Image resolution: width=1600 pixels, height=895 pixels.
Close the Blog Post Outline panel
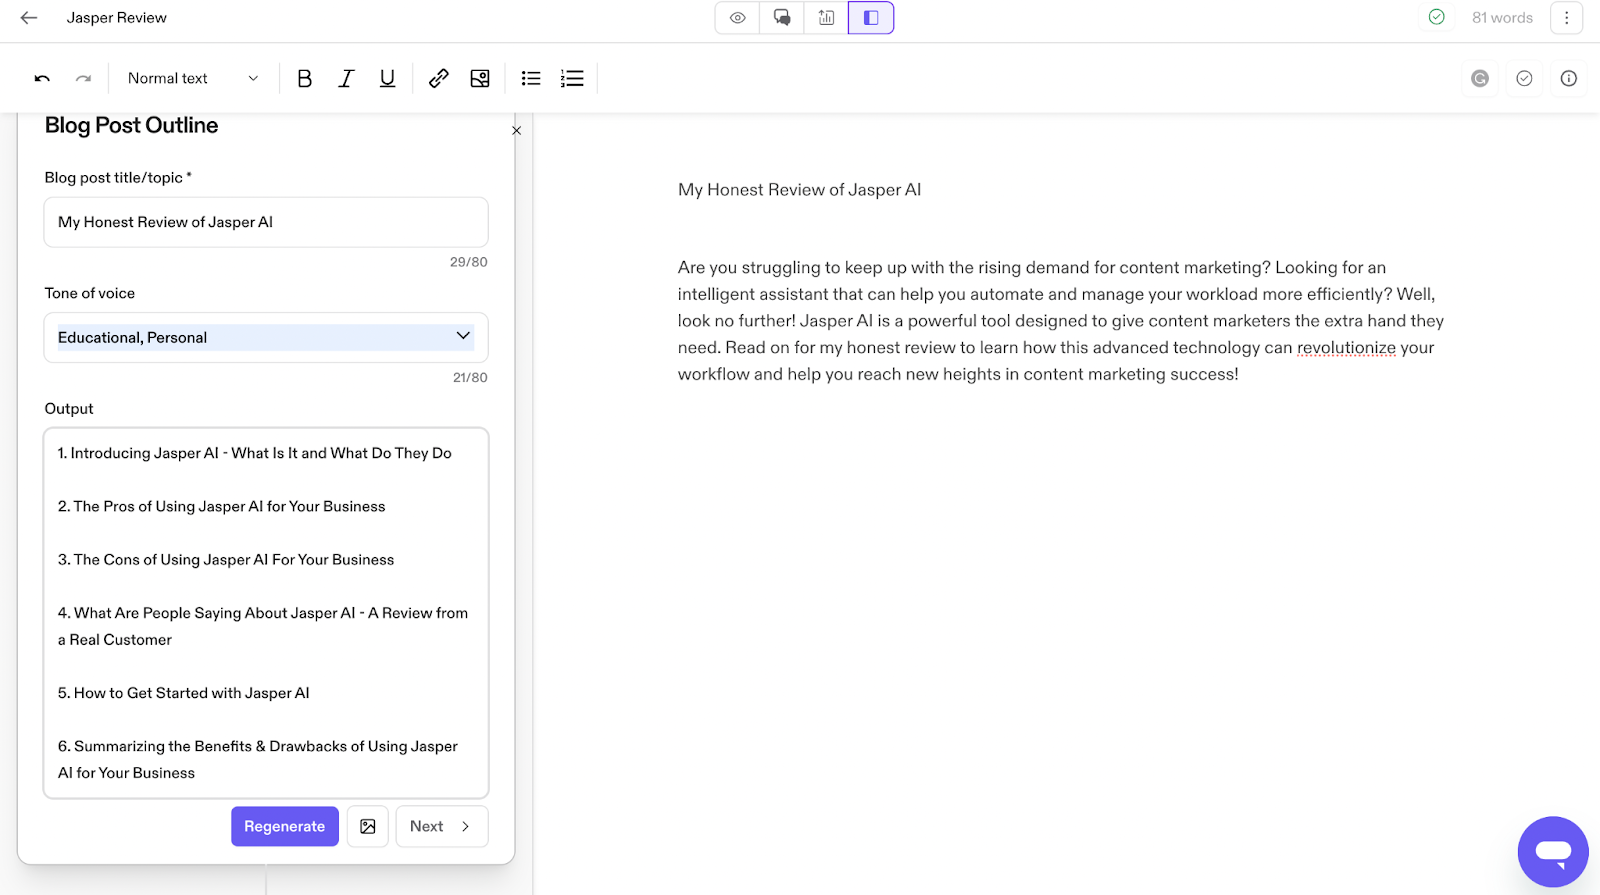(516, 130)
